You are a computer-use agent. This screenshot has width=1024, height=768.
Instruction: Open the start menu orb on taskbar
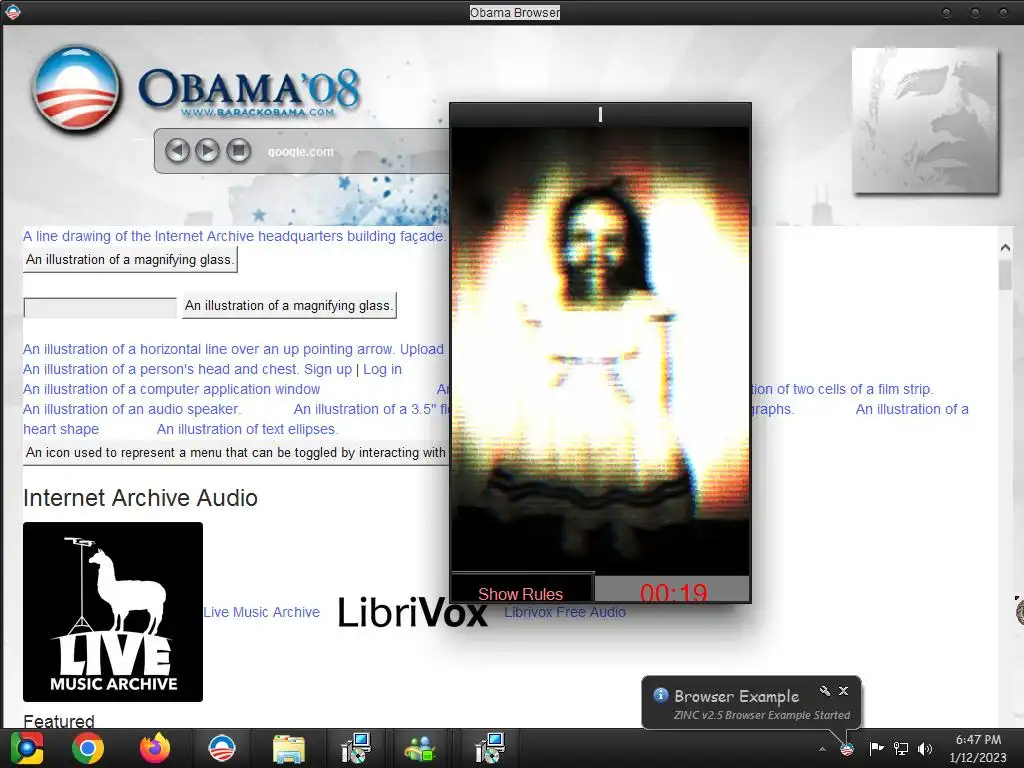27,748
